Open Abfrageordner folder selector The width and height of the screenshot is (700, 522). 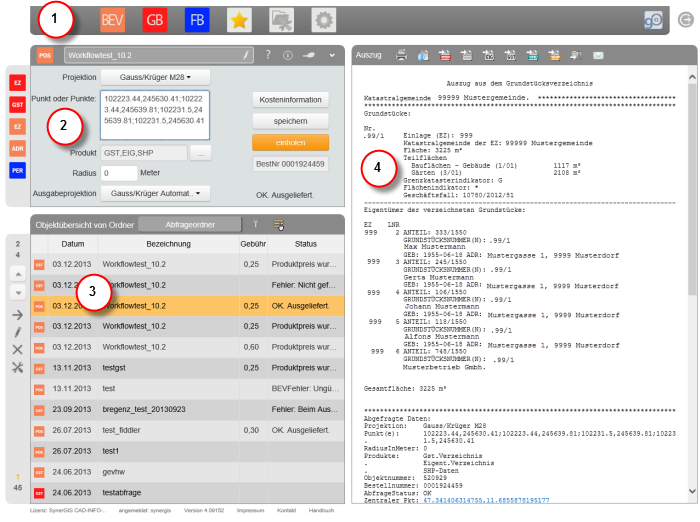190,225
